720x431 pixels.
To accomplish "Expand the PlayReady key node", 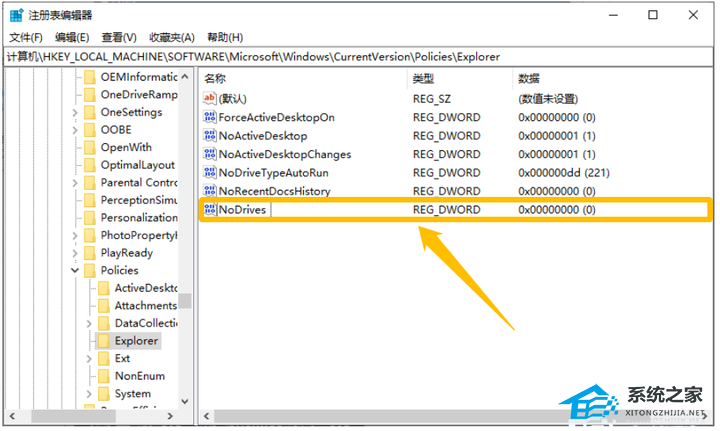I will [x=75, y=253].
